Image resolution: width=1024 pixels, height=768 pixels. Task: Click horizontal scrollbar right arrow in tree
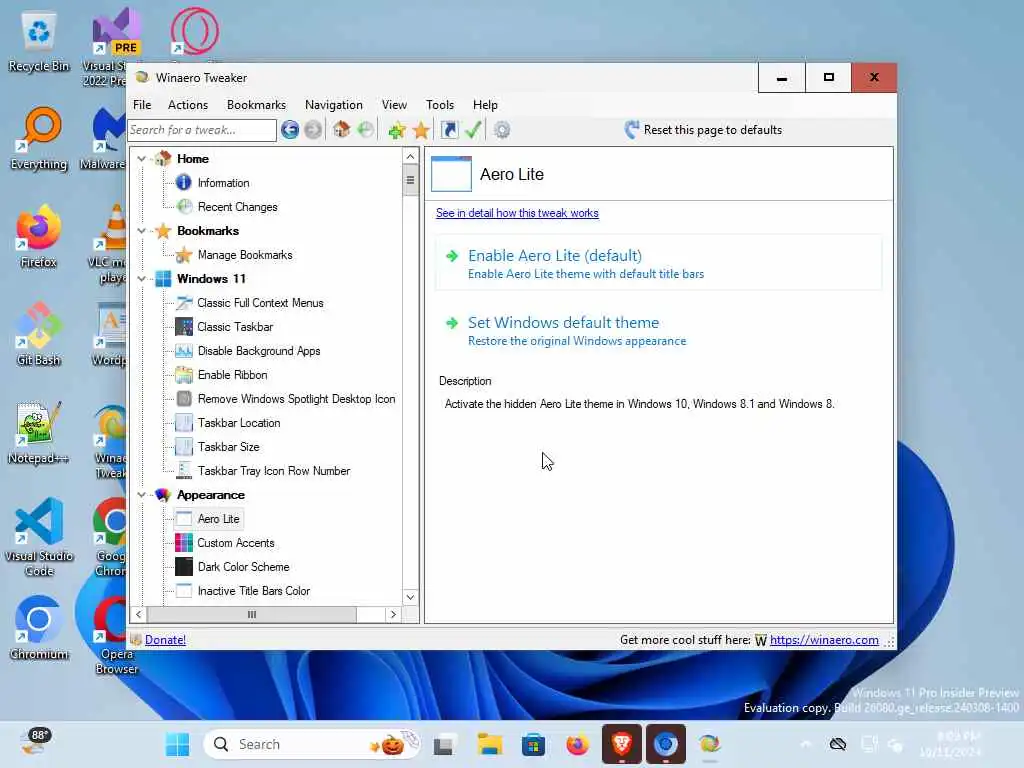coord(392,615)
